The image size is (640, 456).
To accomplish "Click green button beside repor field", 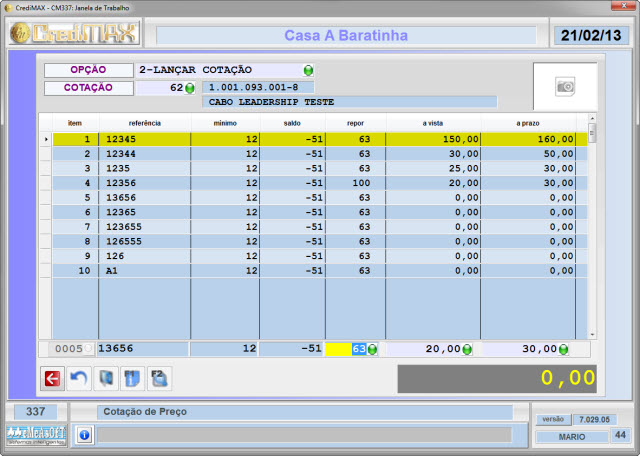I will pyautogui.click(x=372, y=349).
